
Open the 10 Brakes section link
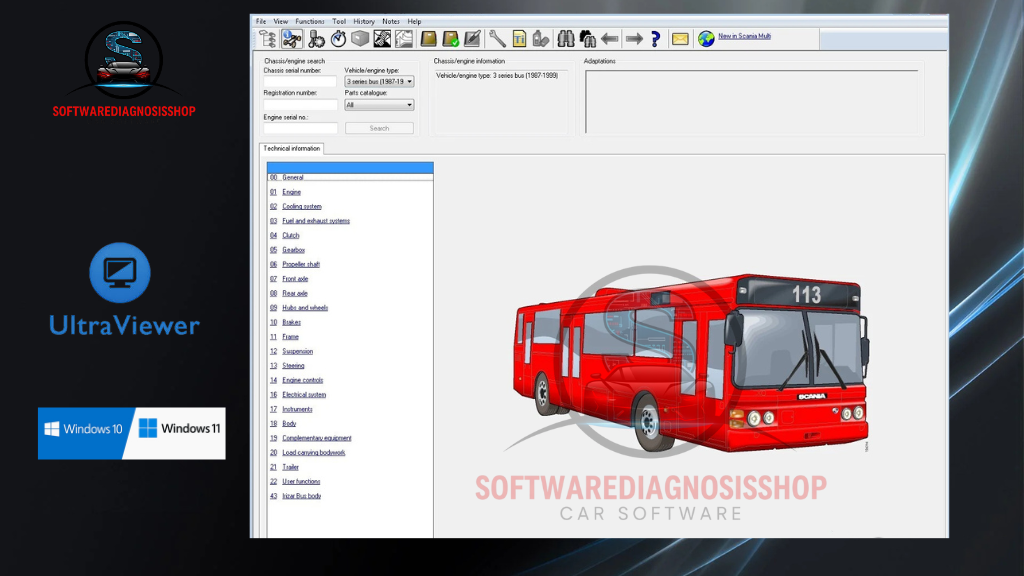click(x=291, y=323)
